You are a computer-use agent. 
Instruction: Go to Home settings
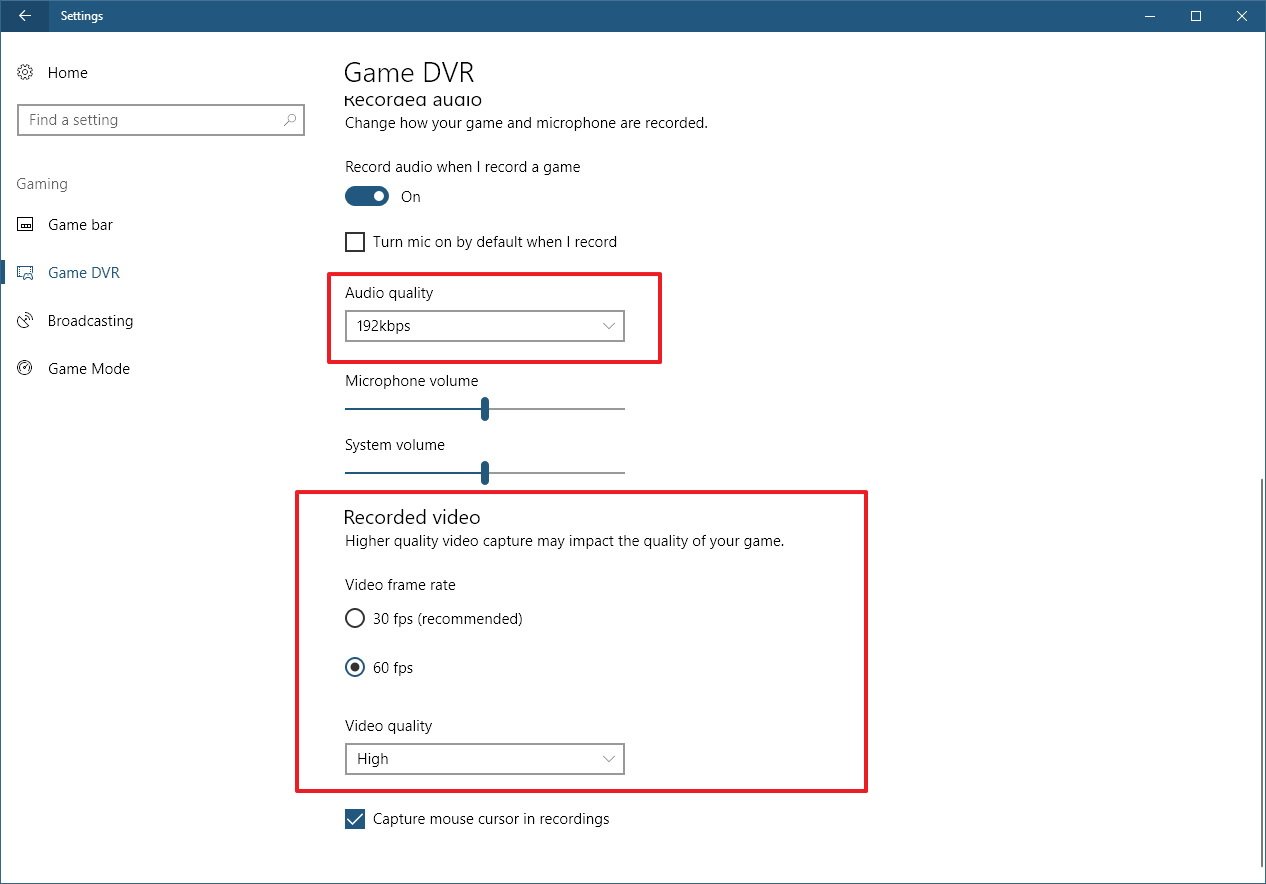(67, 73)
